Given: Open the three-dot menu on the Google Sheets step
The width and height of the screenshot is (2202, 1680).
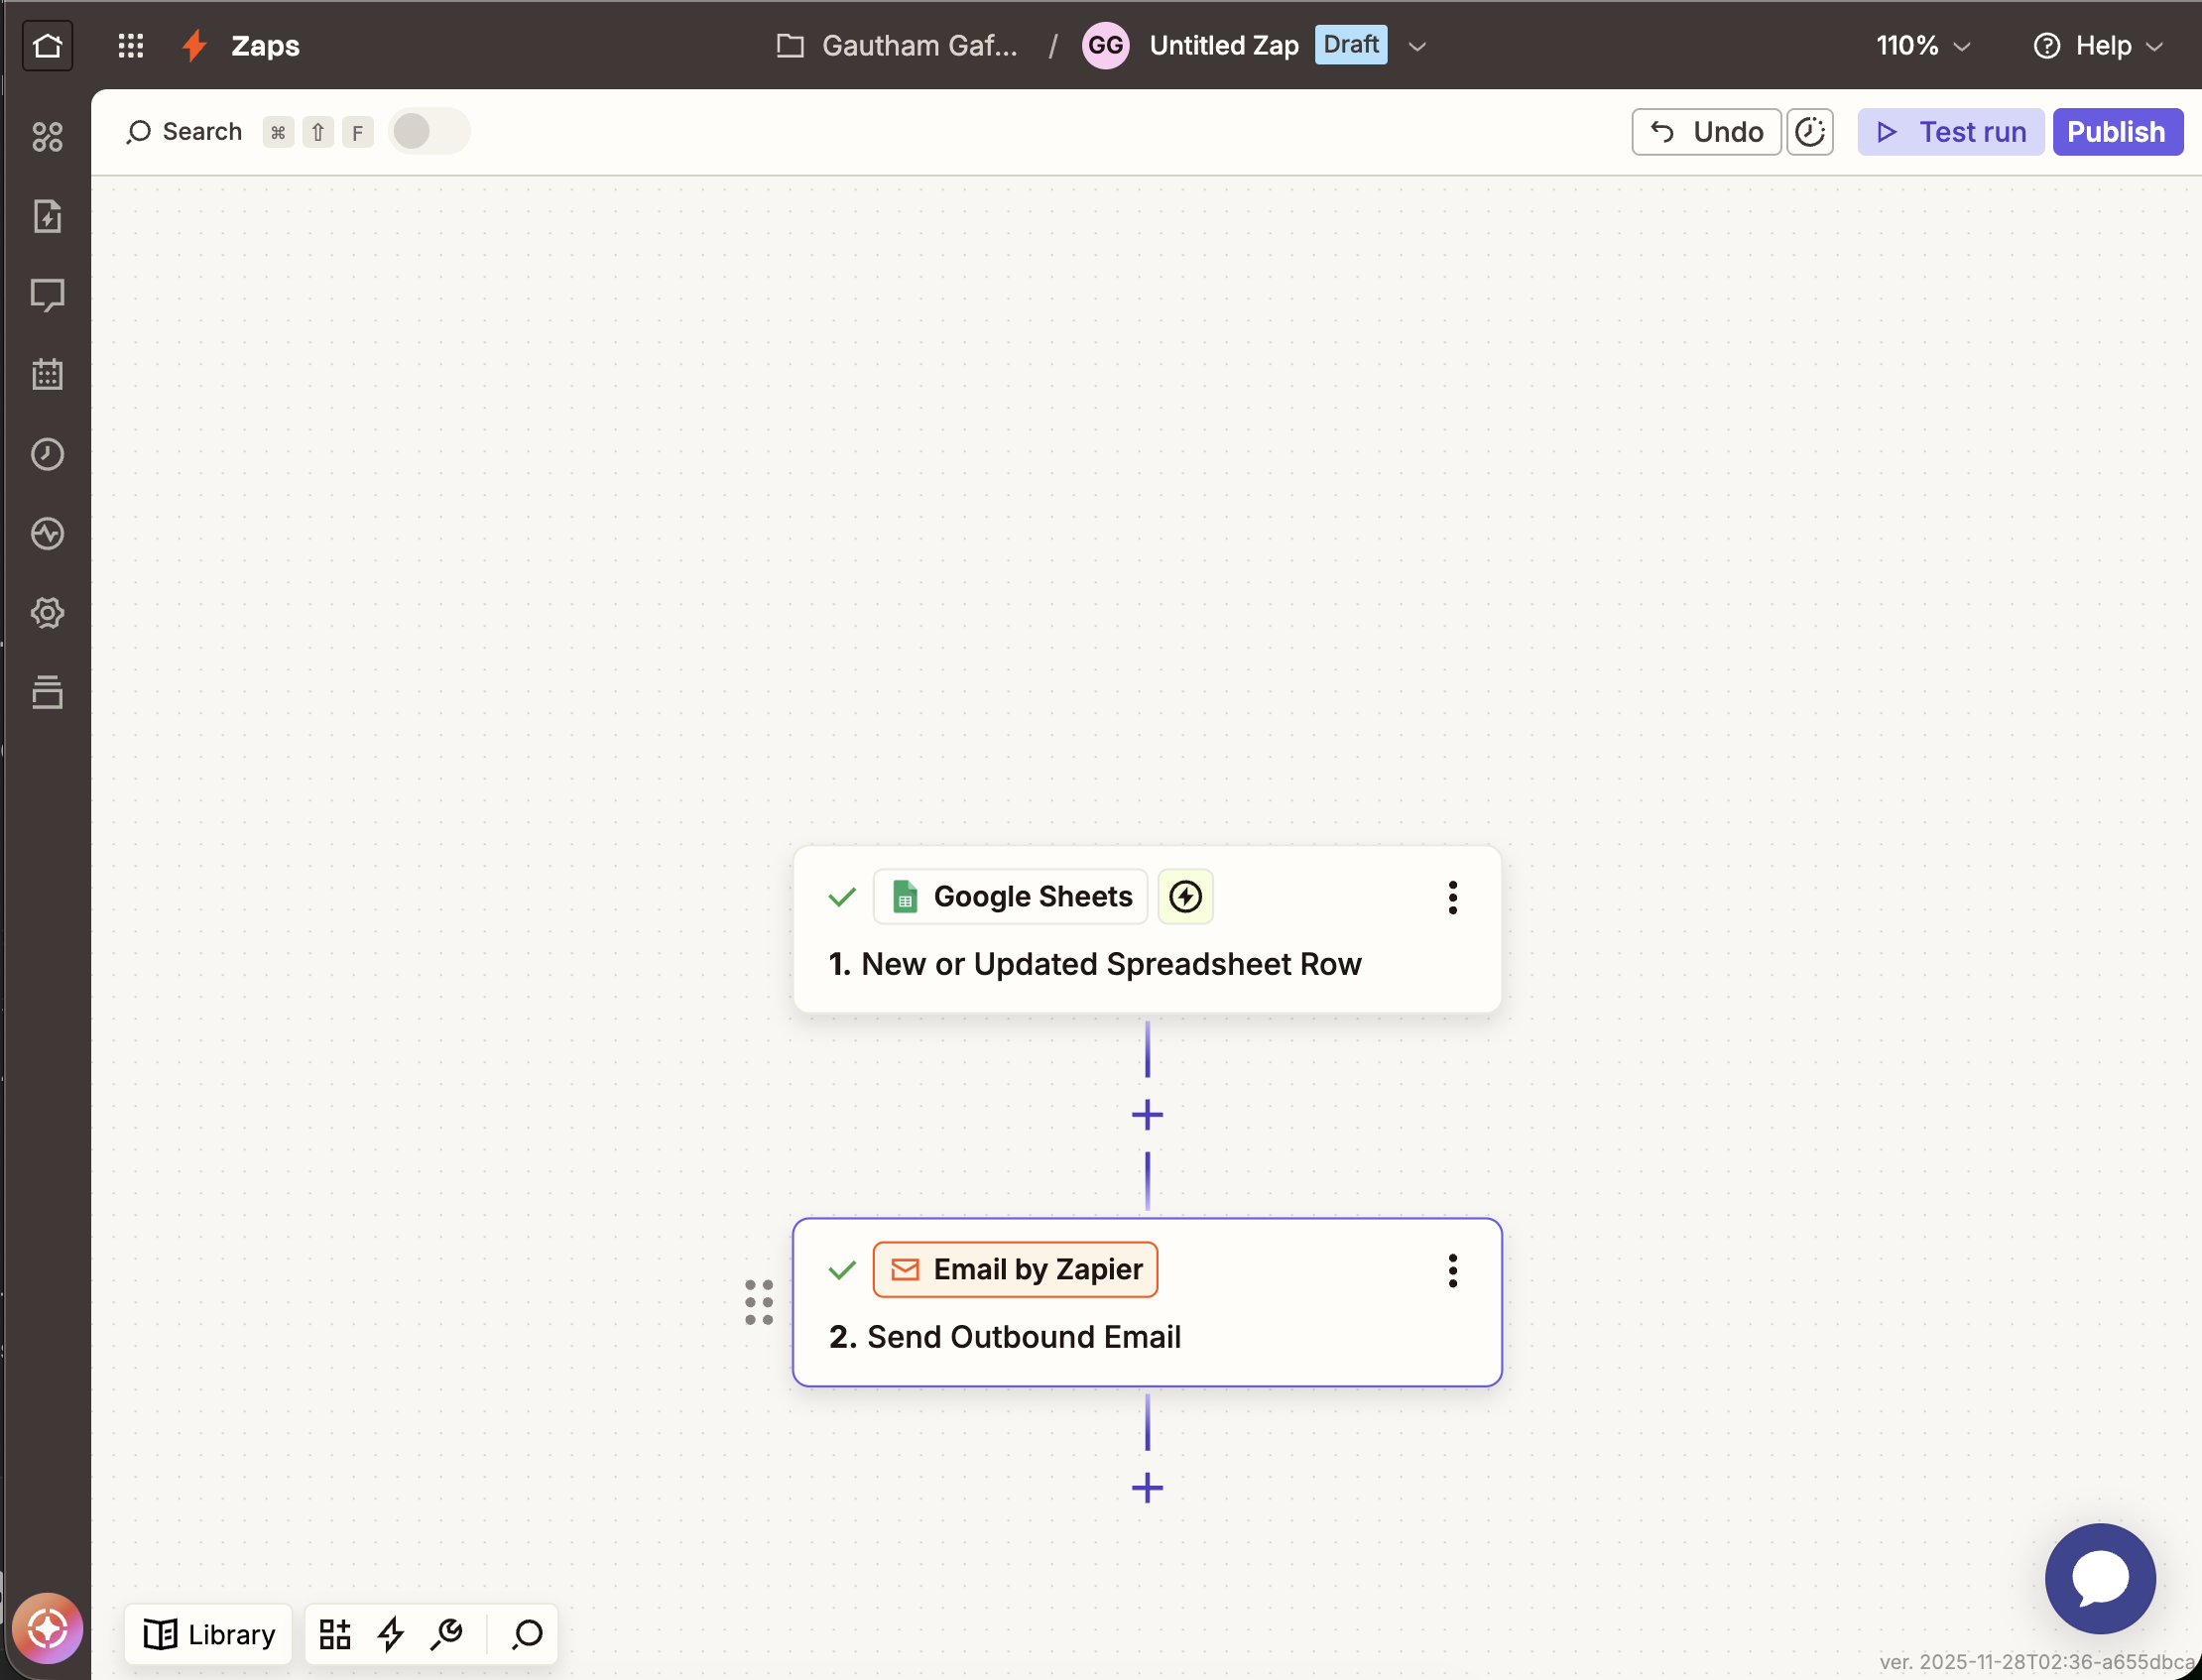Looking at the screenshot, I should (x=1453, y=897).
